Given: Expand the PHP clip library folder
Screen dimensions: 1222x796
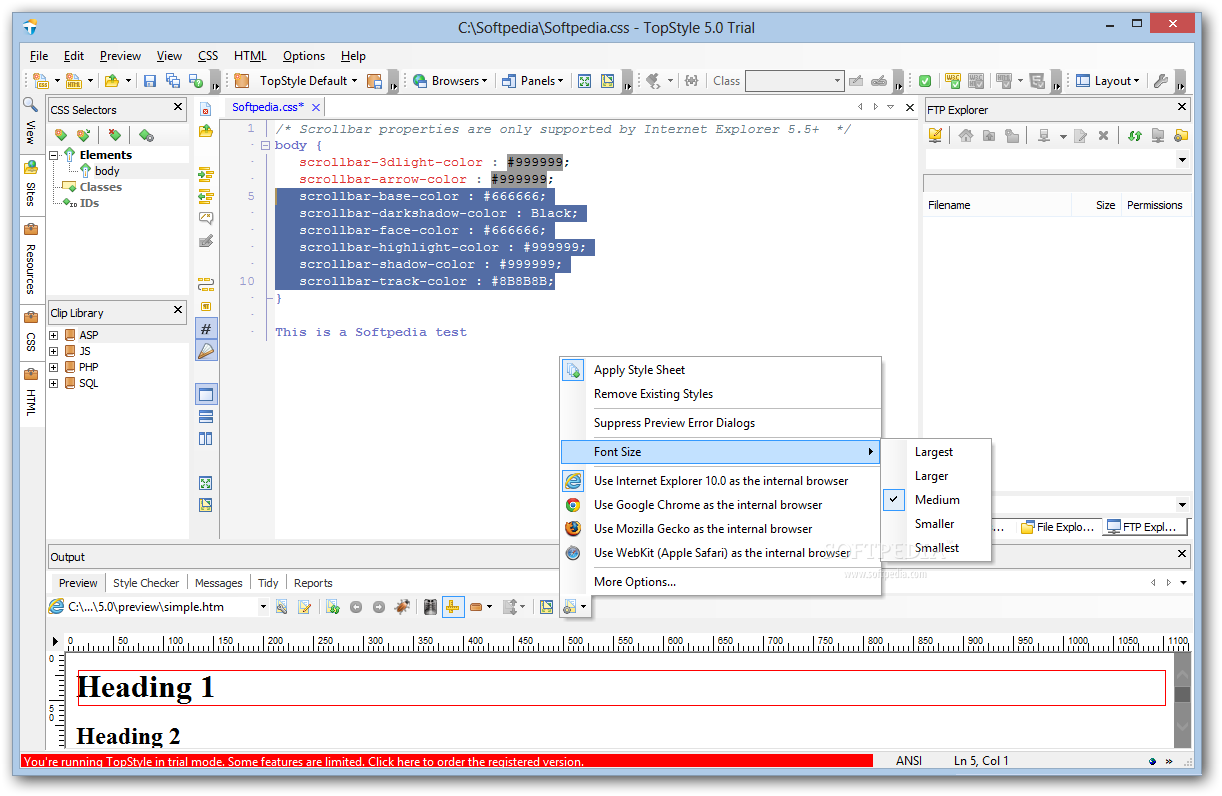Looking at the screenshot, I should click(x=54, y=367).
